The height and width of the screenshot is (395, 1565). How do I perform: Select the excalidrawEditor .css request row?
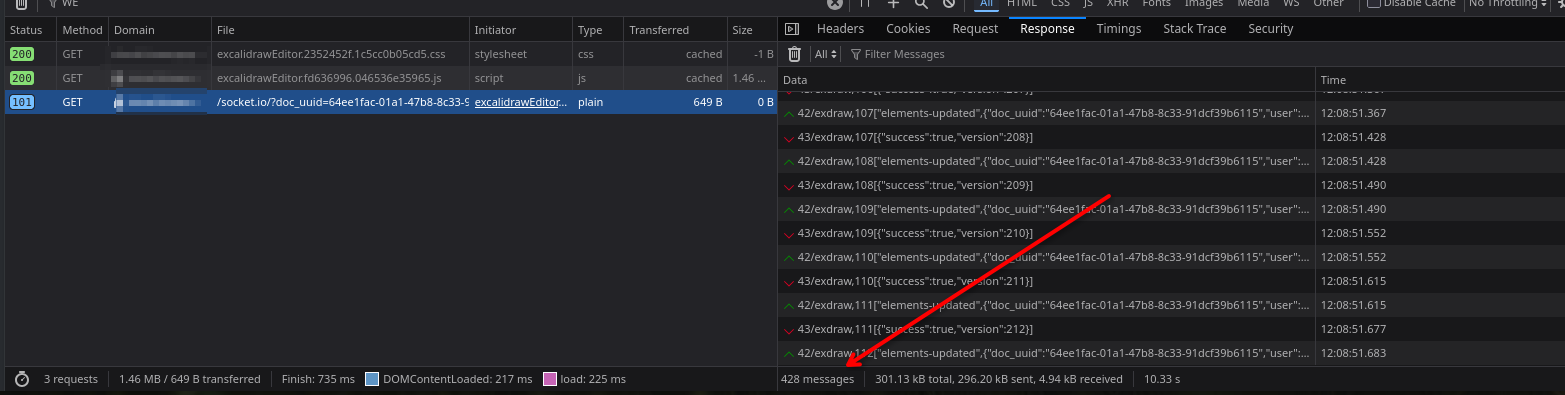pyautogui.click(x=390, y=54)
